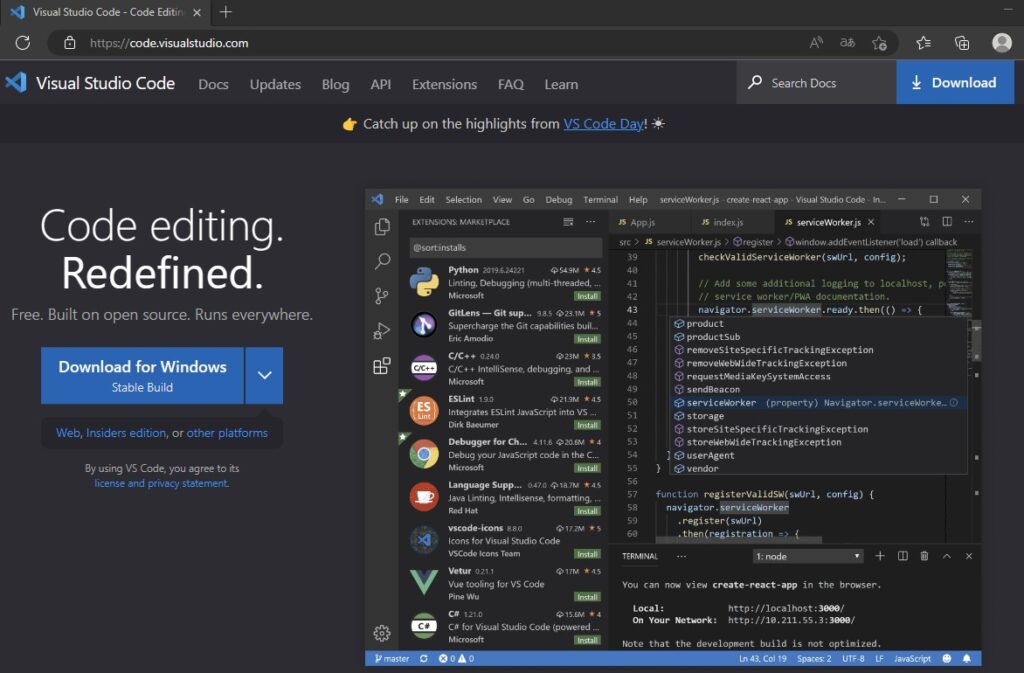Open the browser profile avatar
Image resolution: width=1024 pixels, height=673 pixels.
point(1002,43)
